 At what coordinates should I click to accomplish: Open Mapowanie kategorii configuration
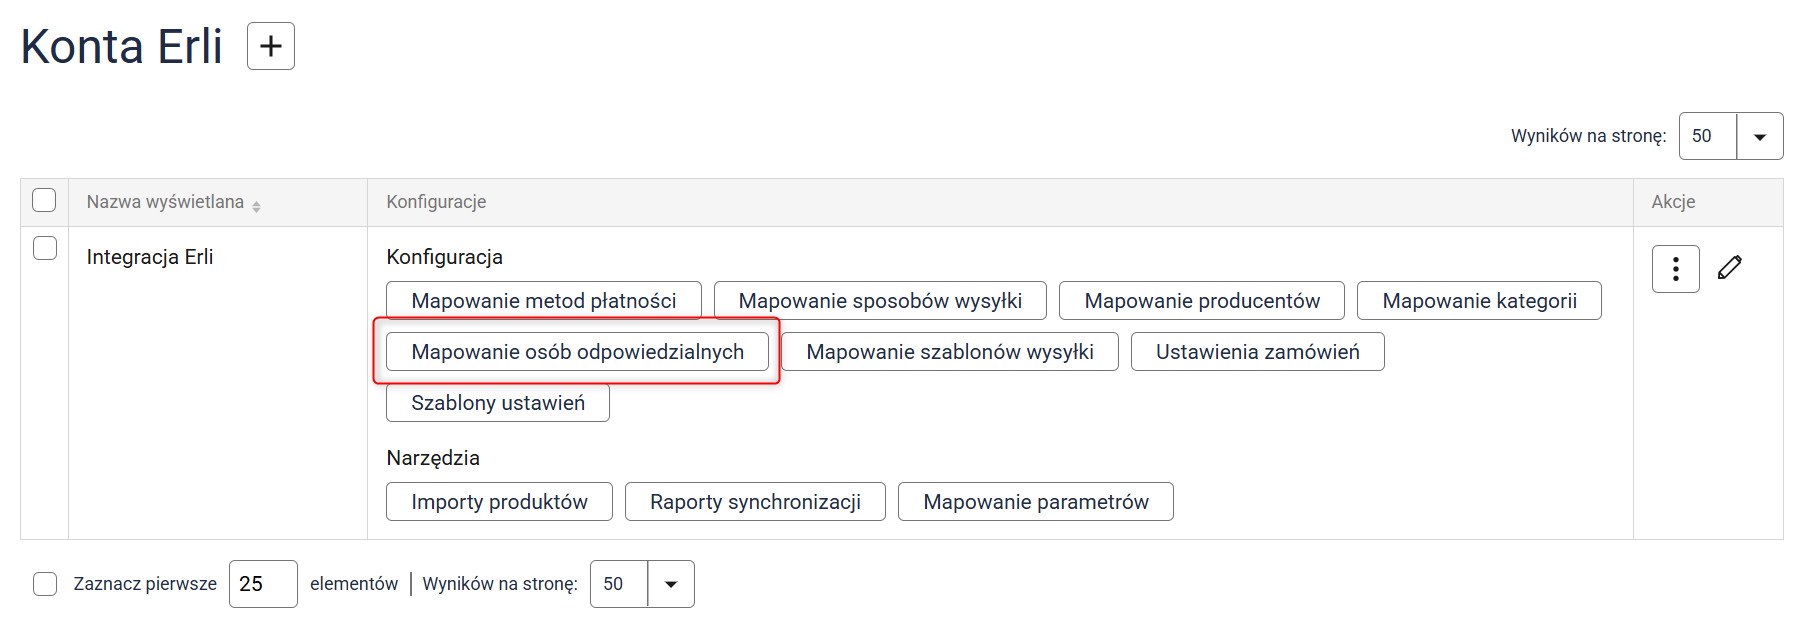click(x=1479, y=301)
